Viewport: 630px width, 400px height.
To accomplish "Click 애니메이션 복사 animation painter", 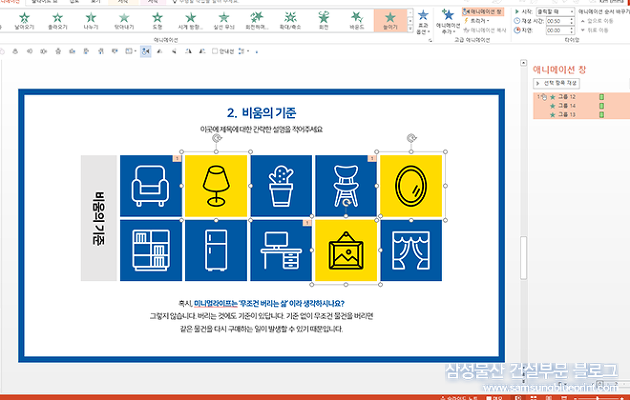I will (x=485, y=30).
